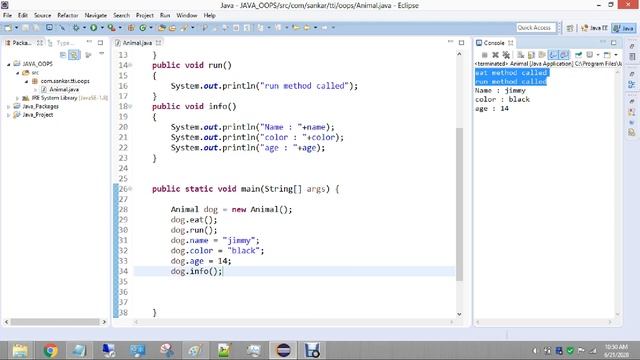Screen dimensions: 640x360
Task: Click the Run Last Tool external tools icon
Action: 111,28
